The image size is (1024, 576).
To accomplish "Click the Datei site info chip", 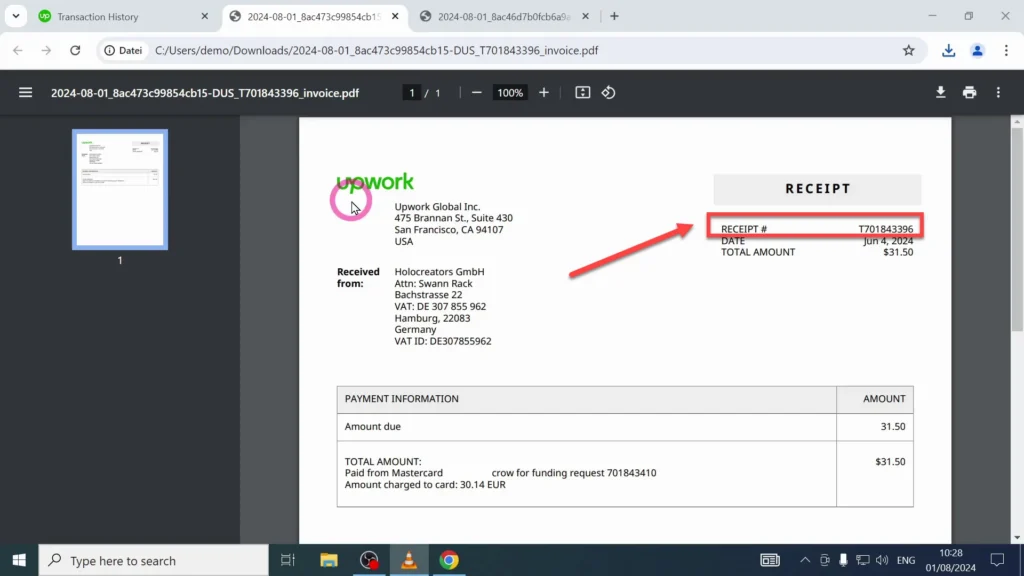I will pos(123,50).
